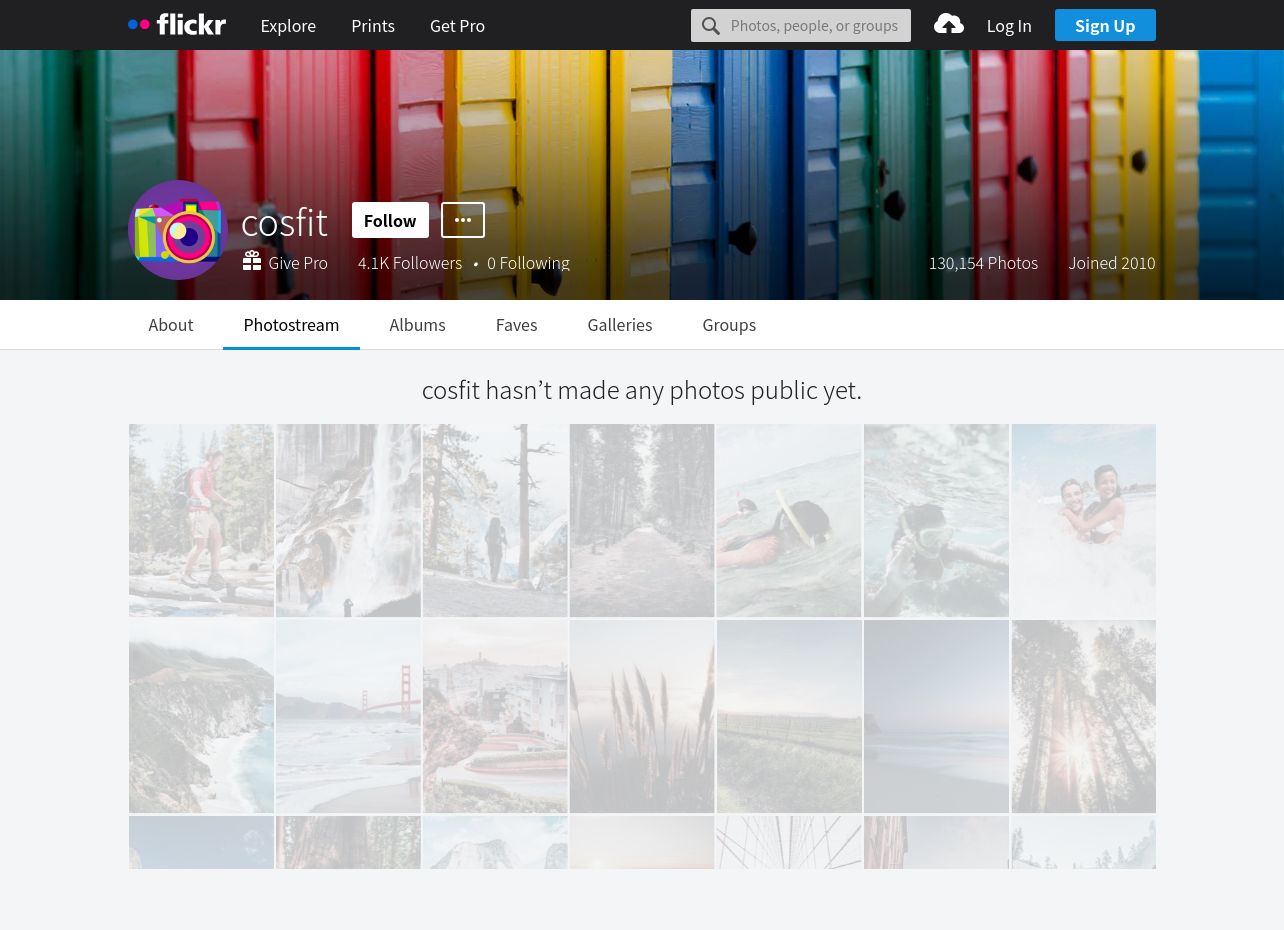
Task: Open the coastal cliffs photo thumbnail
Action: [x=201, y=716]
